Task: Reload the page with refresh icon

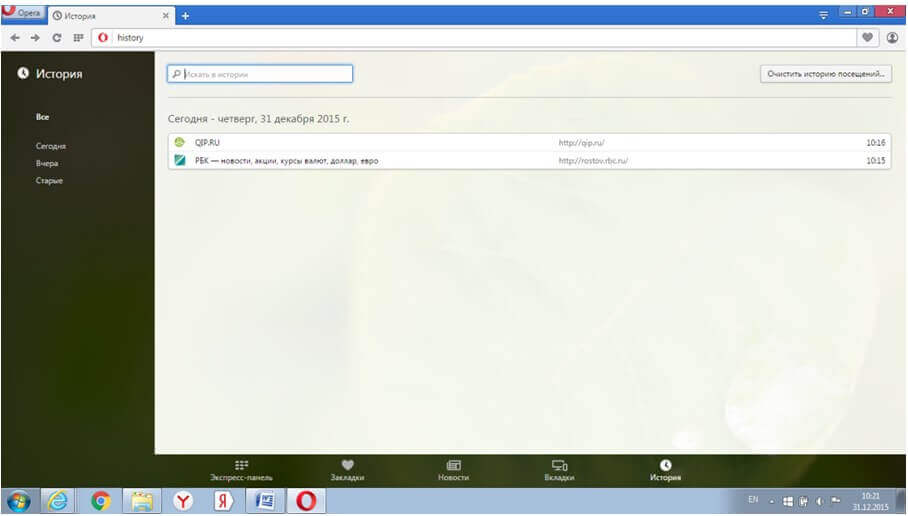Action: click(x=57, y=38)
